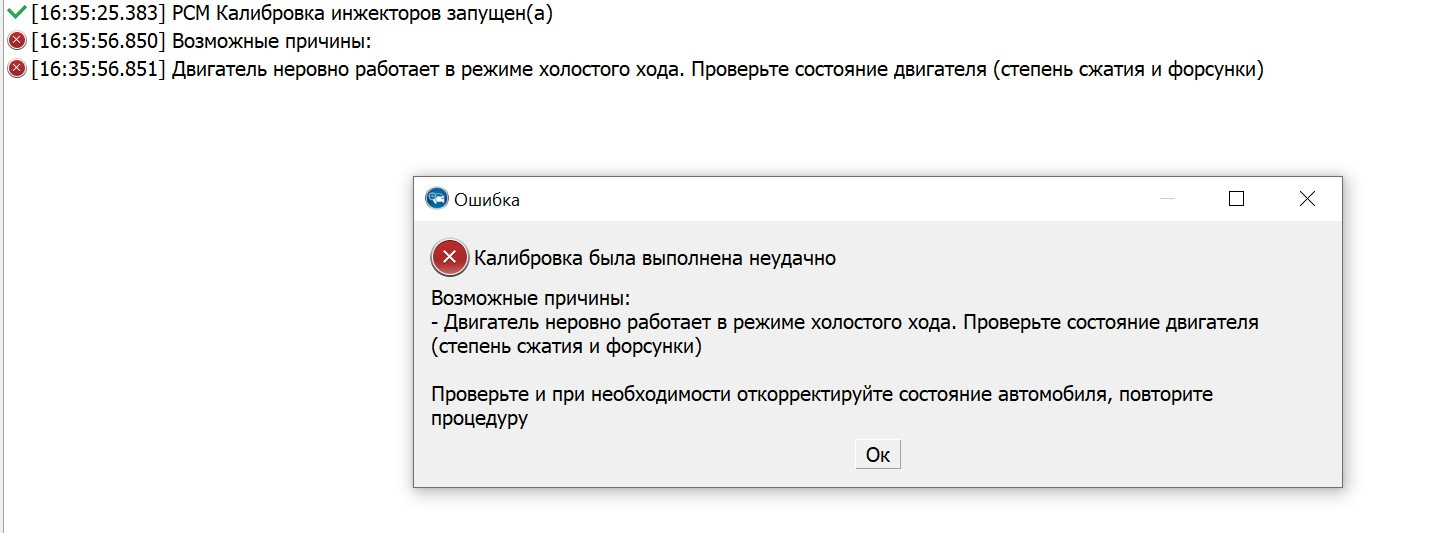Screen dimensions: 1433x533
Task: Click the large red error icon in the dialog
Action: (x=450, y=258)
